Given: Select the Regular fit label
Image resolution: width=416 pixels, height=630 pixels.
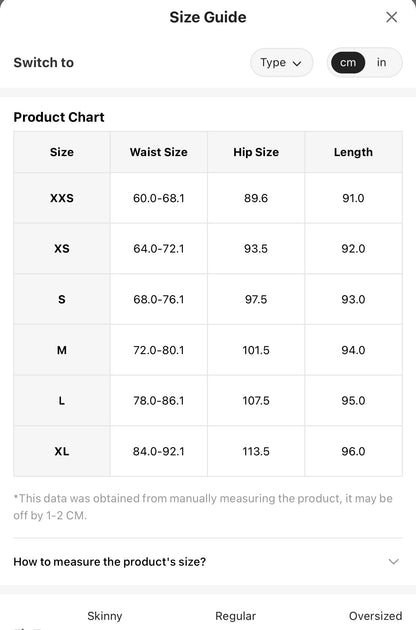Looking at the screenshot, I should tap(236, 616).
